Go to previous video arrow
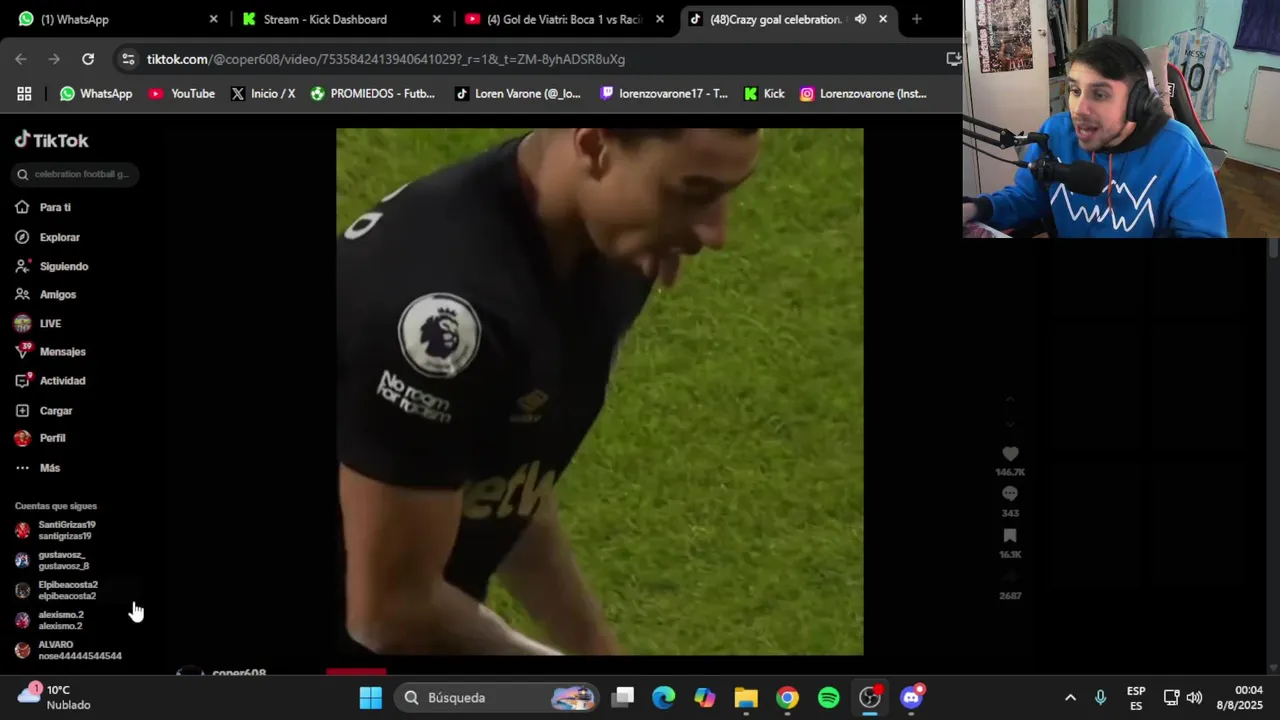Viewport: 1280px width, 720px height. tap(1010, 399)
